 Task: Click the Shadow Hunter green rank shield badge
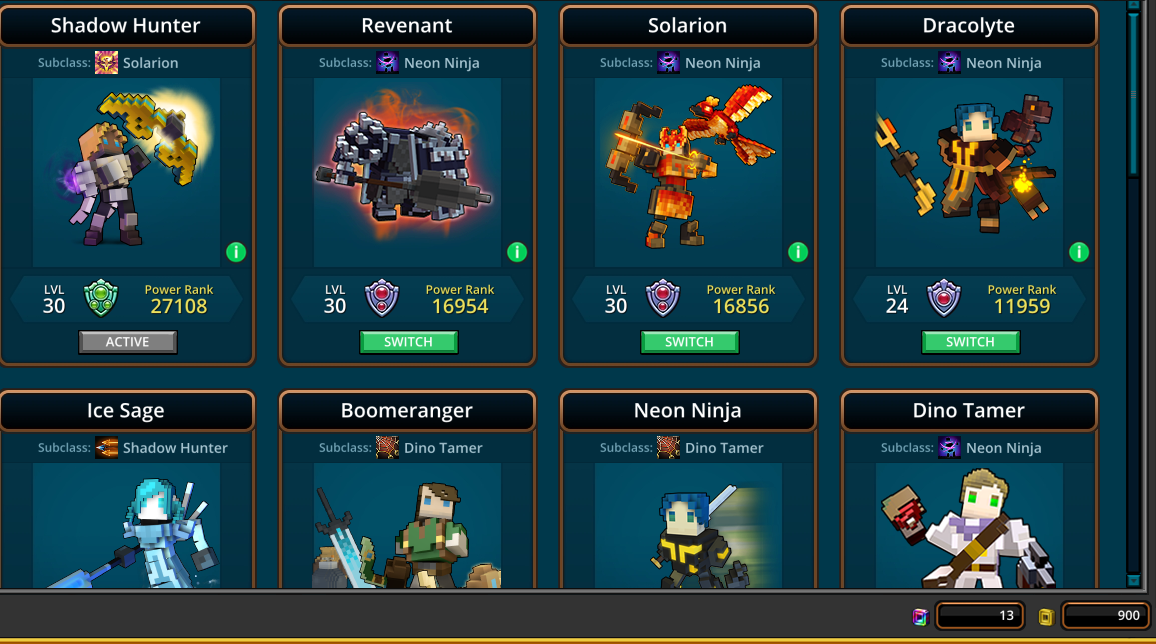coord(101,298)
